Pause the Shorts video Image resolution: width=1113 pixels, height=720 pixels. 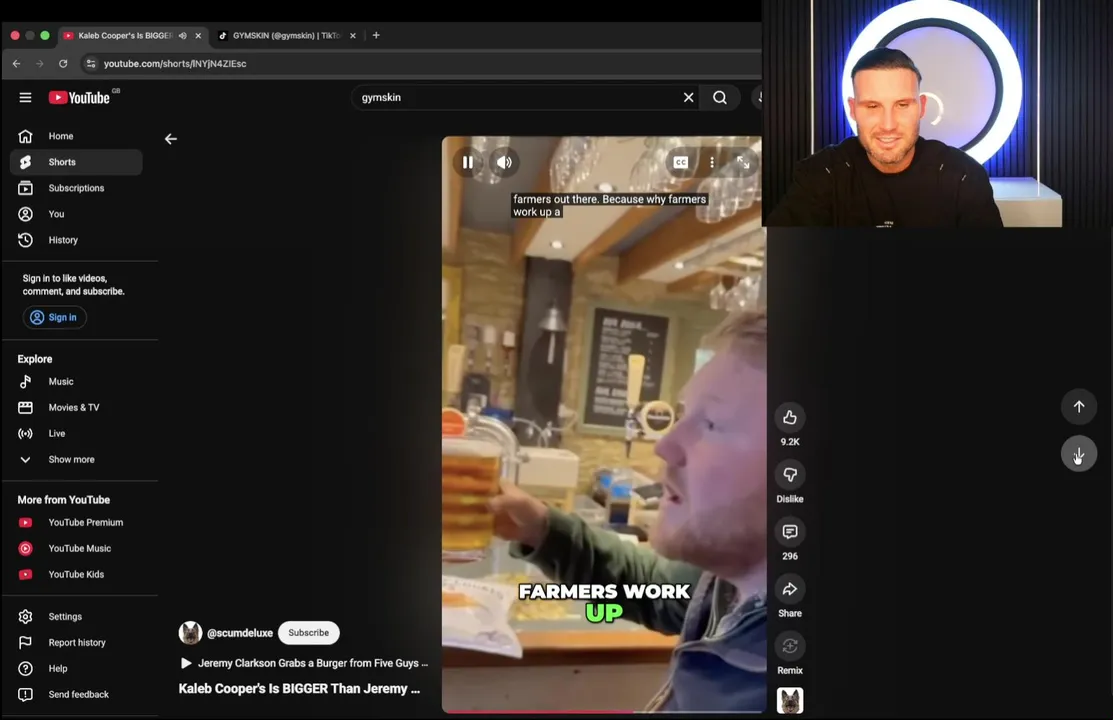pyautogui.click(x=468, y=162)
